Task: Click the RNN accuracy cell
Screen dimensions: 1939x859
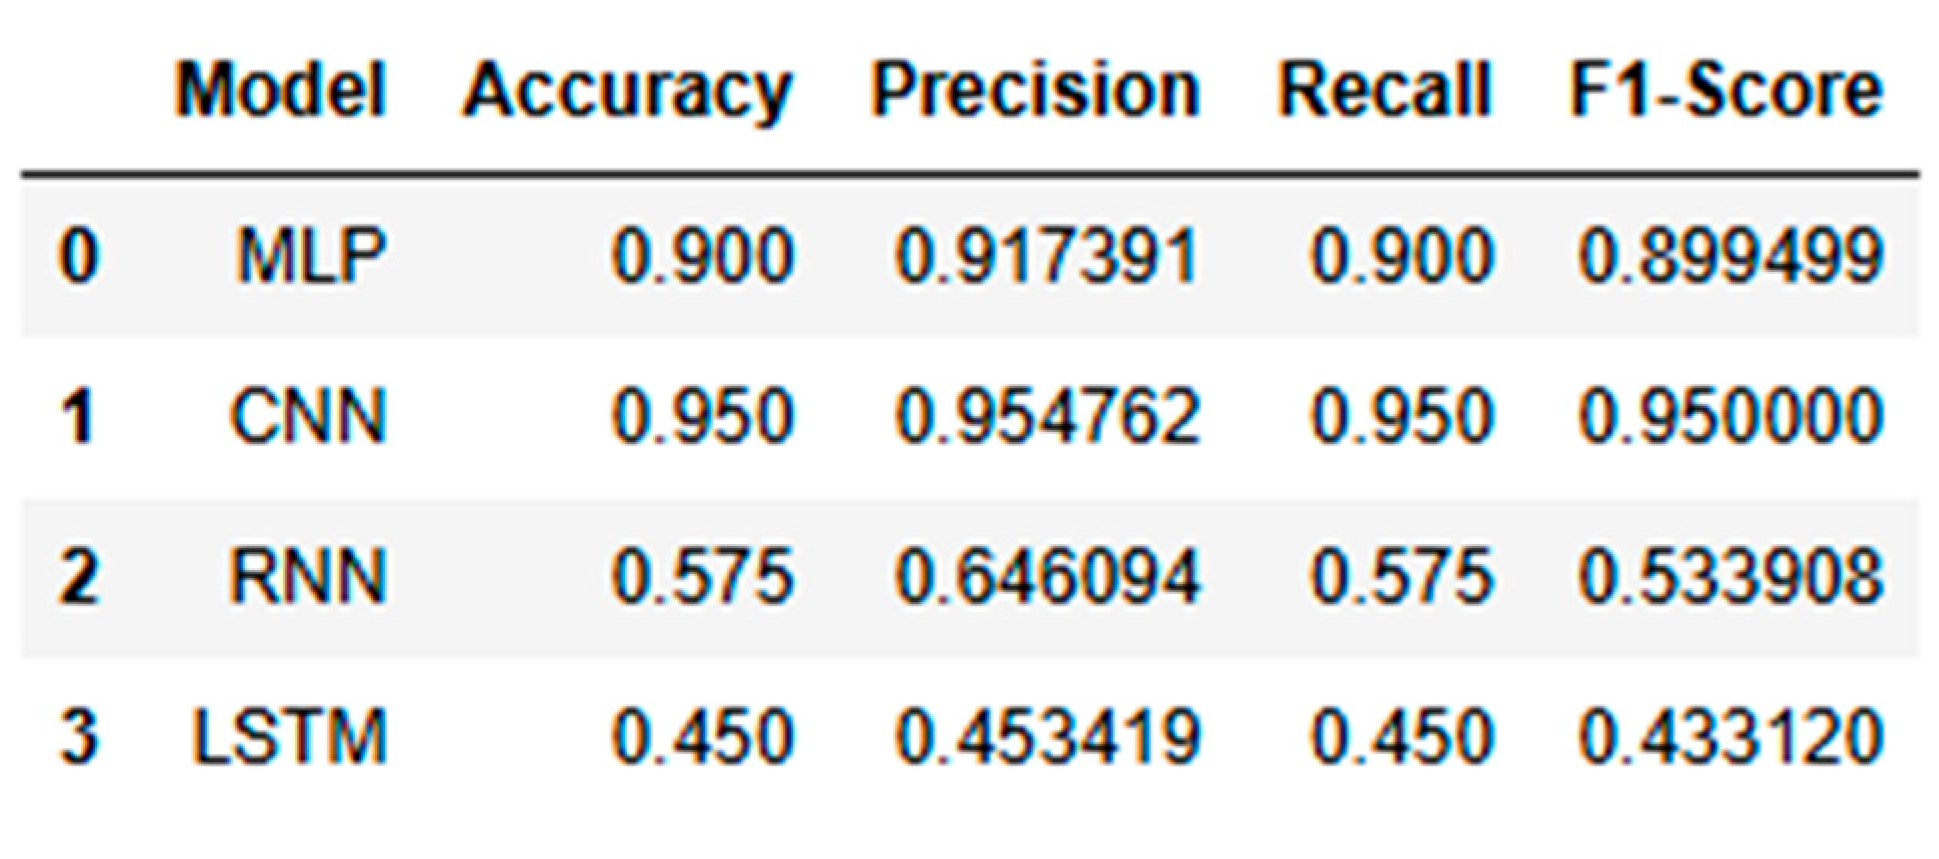Action: [703, 577]
